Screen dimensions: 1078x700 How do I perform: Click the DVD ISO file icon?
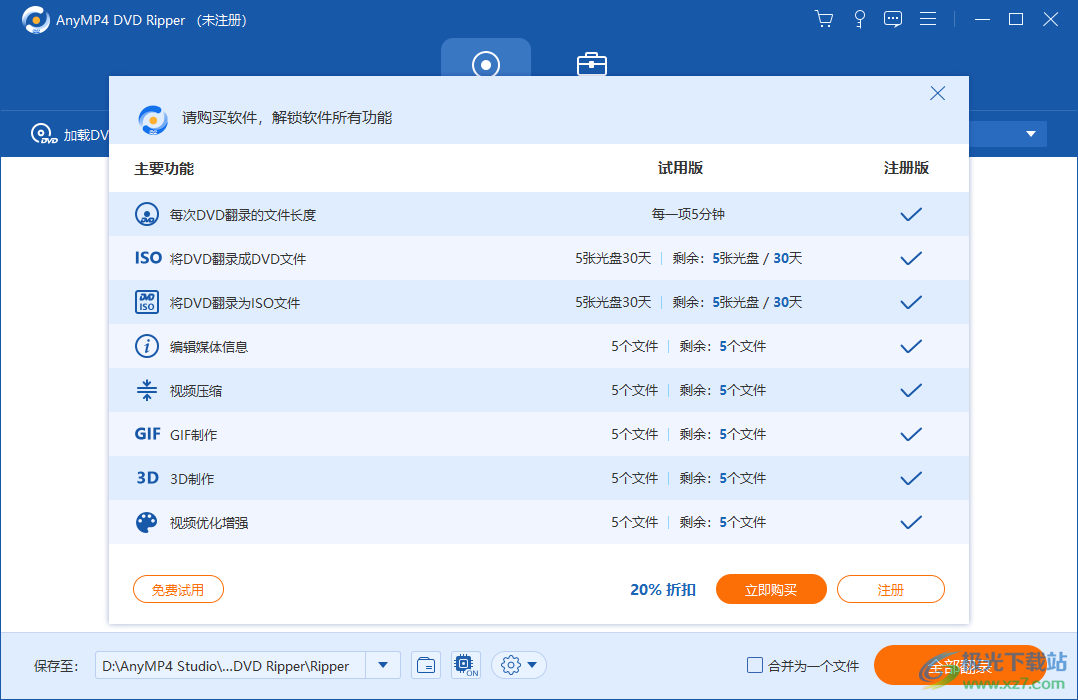[x=146, y=302]
